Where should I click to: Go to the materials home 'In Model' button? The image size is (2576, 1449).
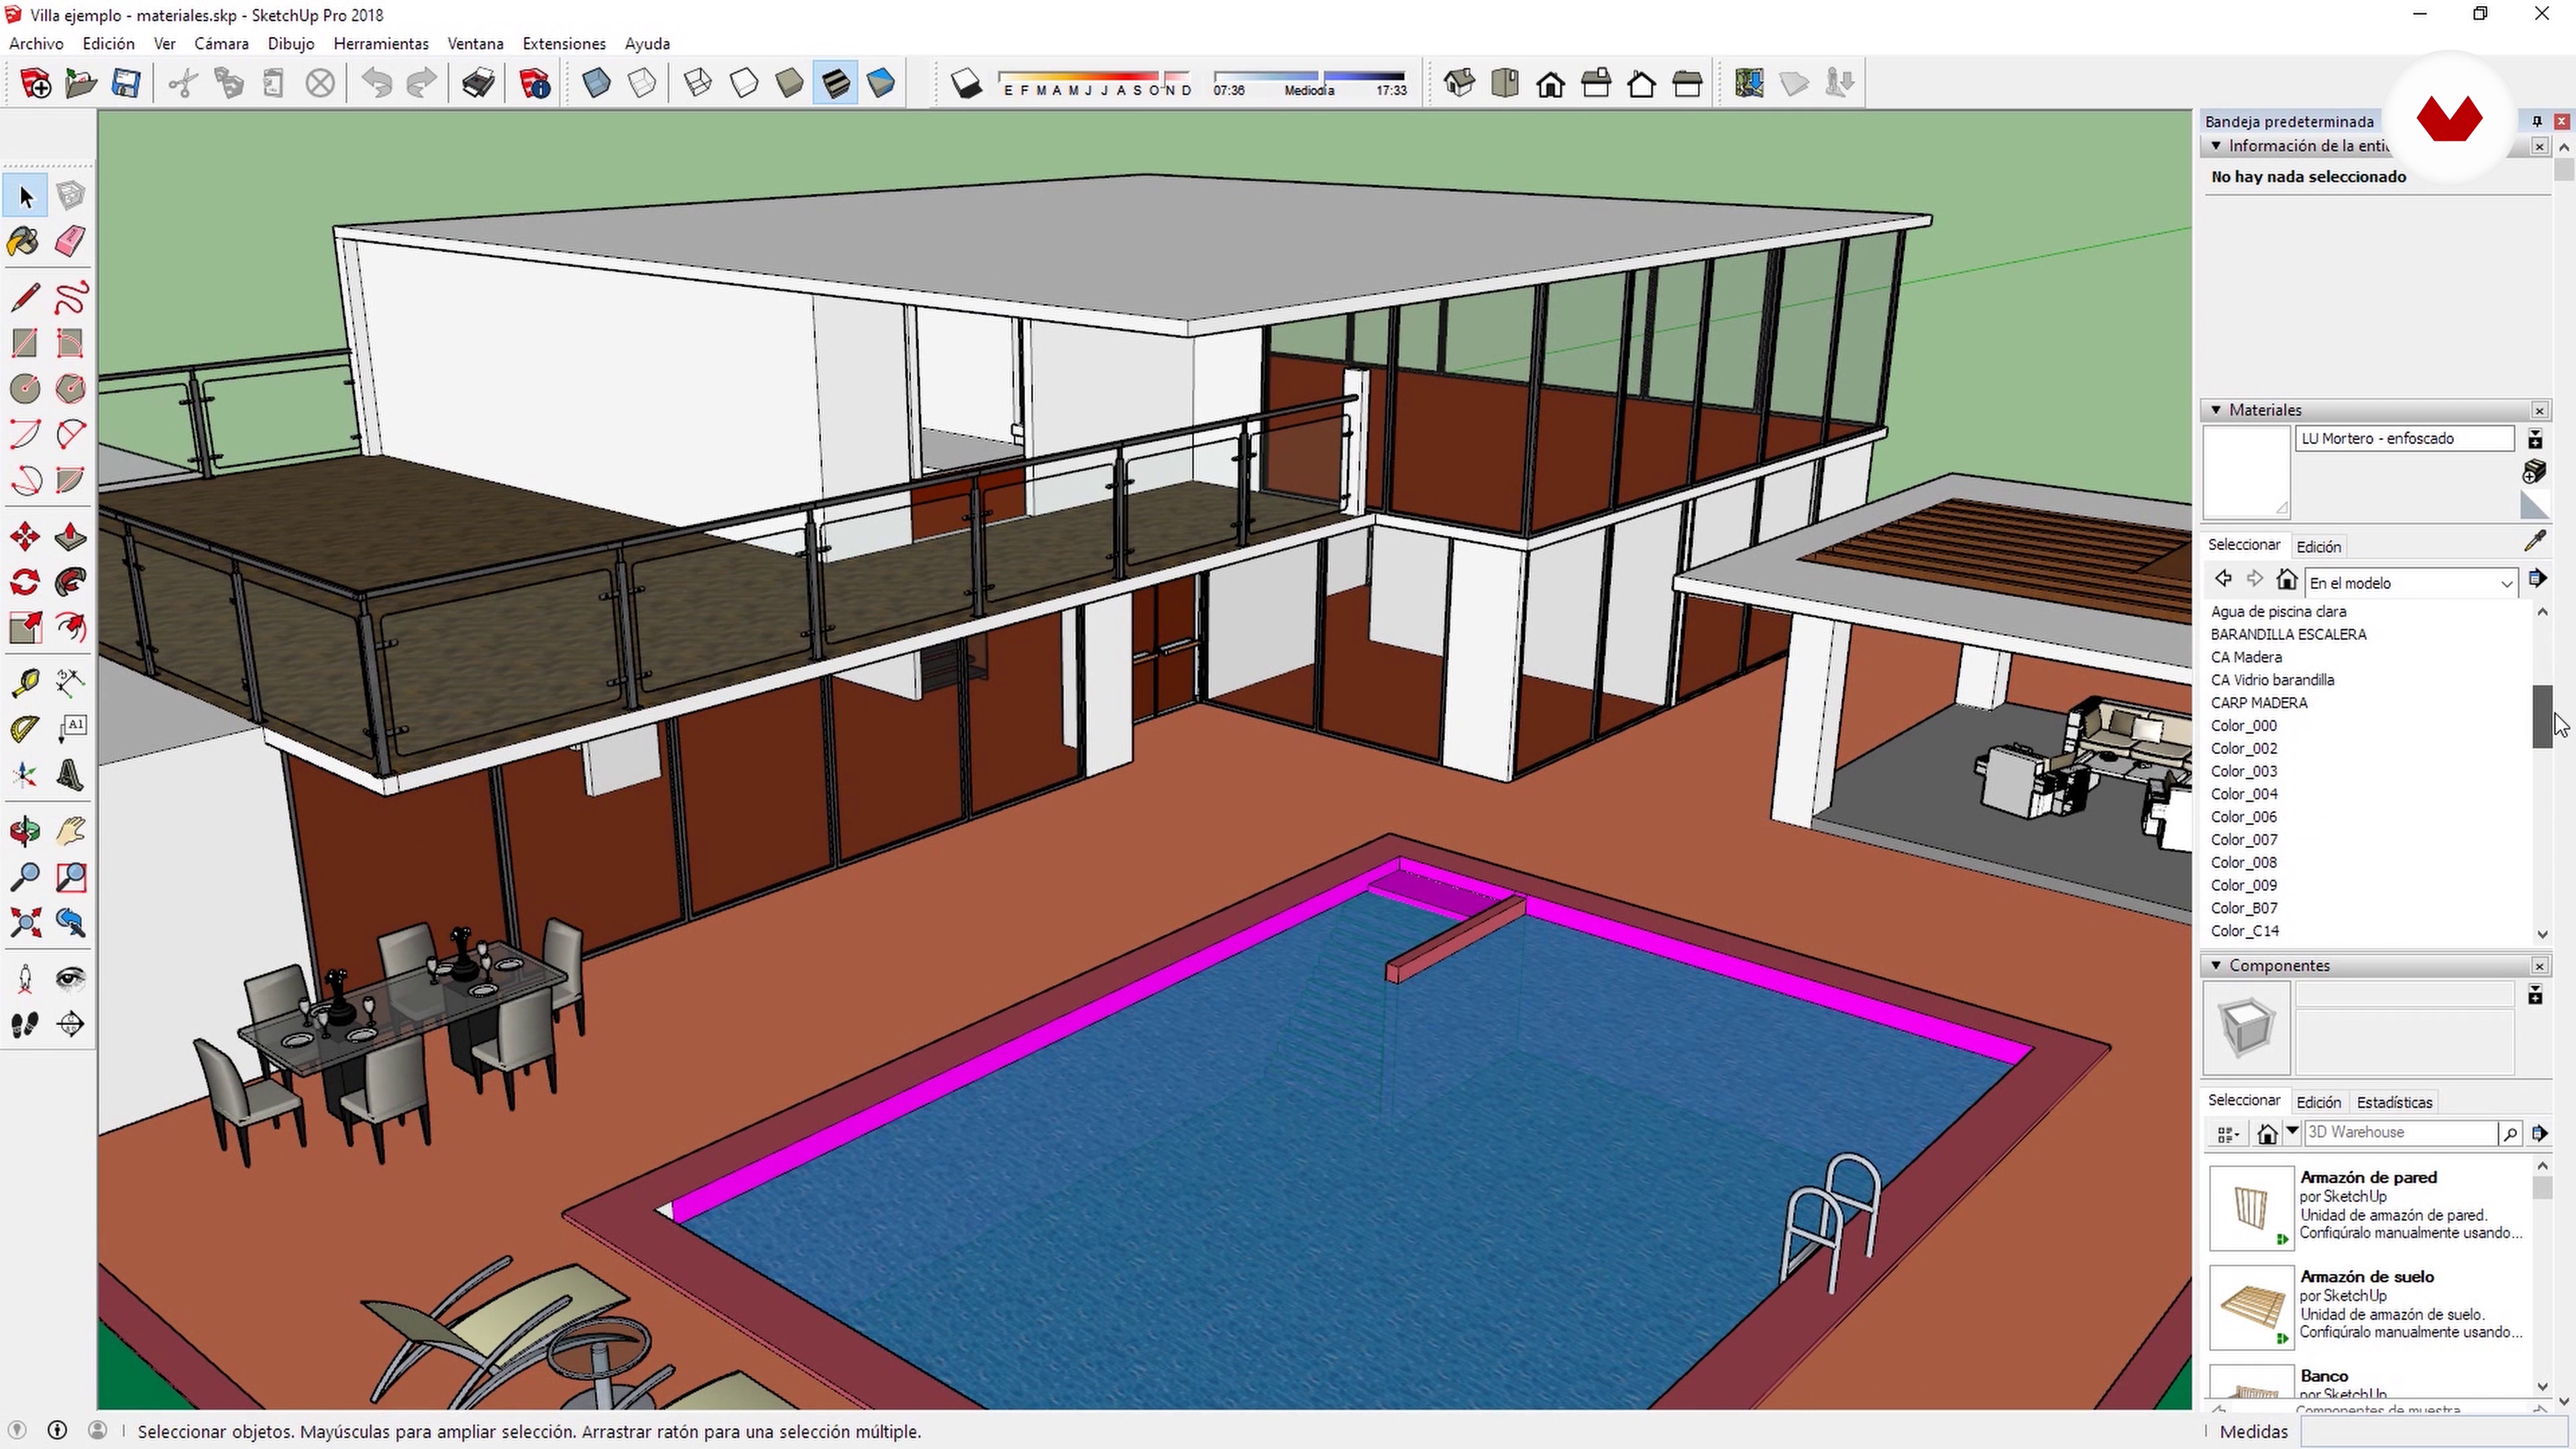coord(2286,579)
